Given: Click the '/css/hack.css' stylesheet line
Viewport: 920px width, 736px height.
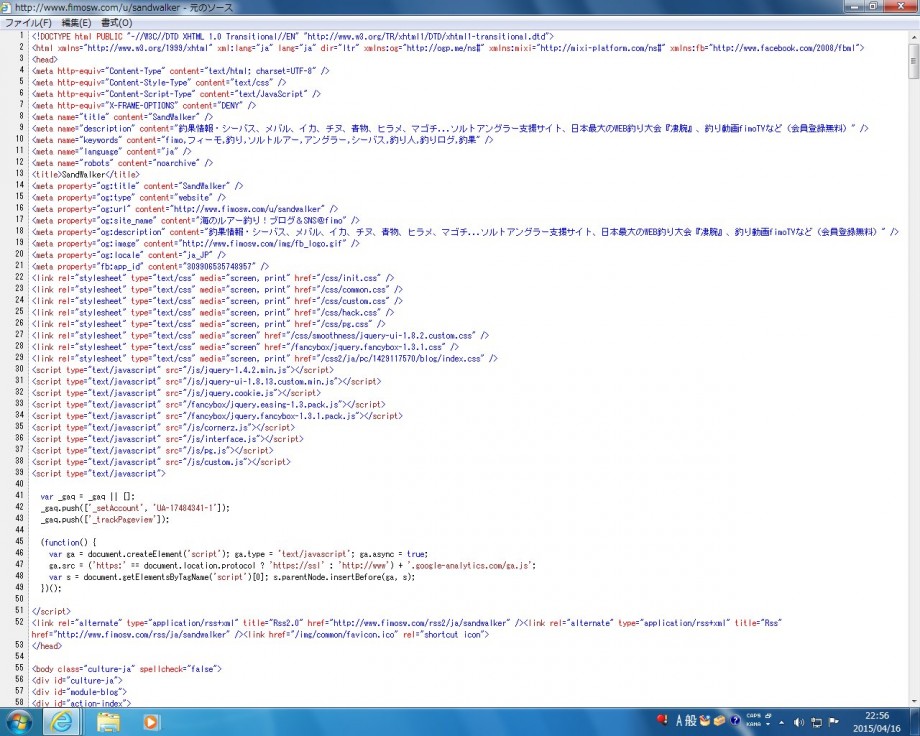Looking at the screenshot, I should pyautogui.click(x=212, y=313).
